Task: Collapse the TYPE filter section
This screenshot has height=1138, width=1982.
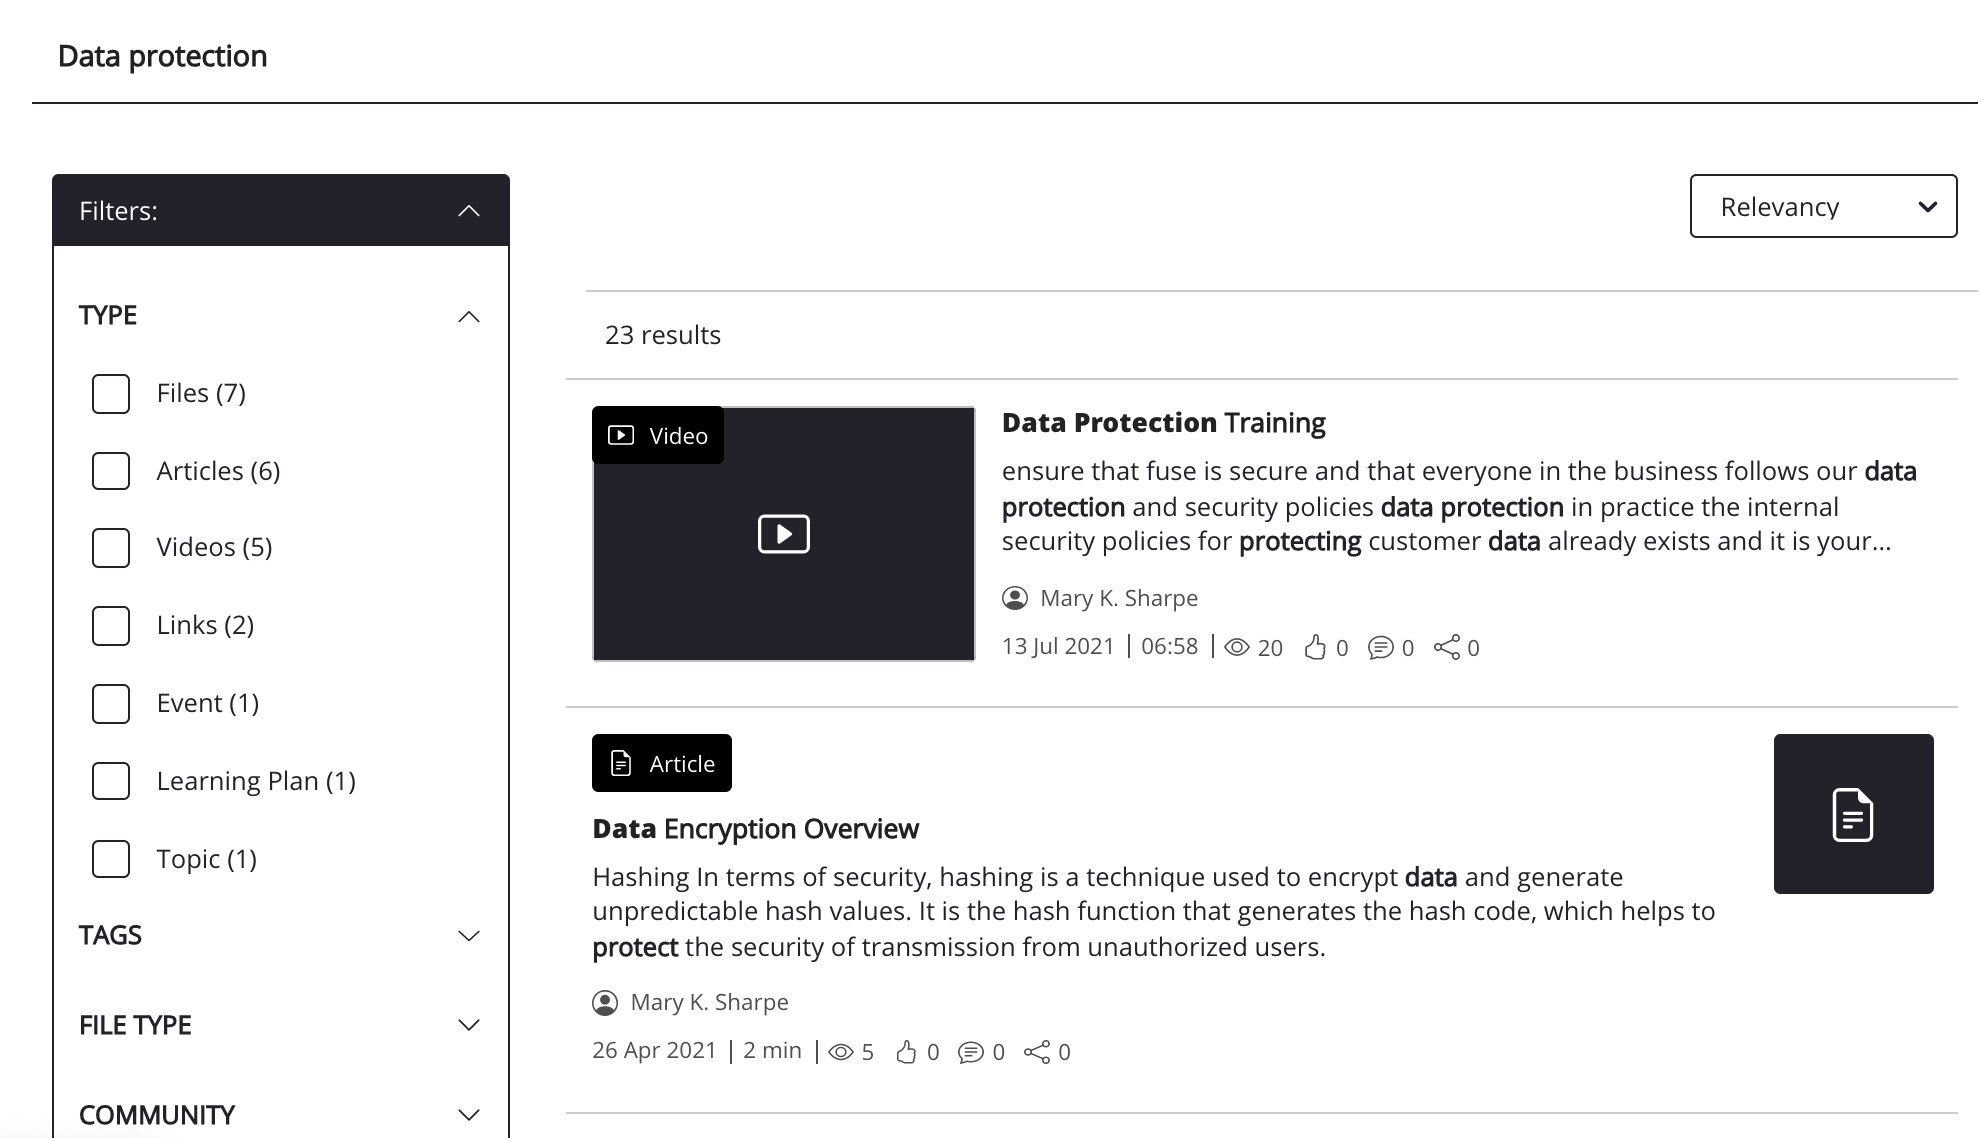Action: coord(468,317)
